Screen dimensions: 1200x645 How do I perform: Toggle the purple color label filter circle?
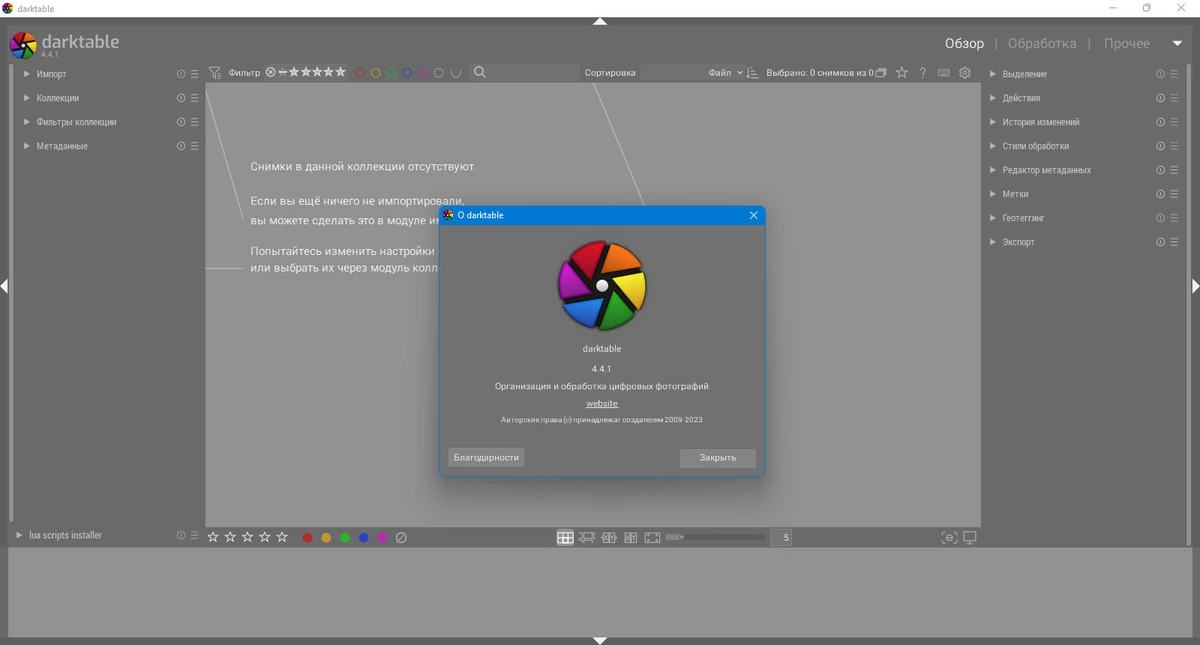click(x=423, y=73)
